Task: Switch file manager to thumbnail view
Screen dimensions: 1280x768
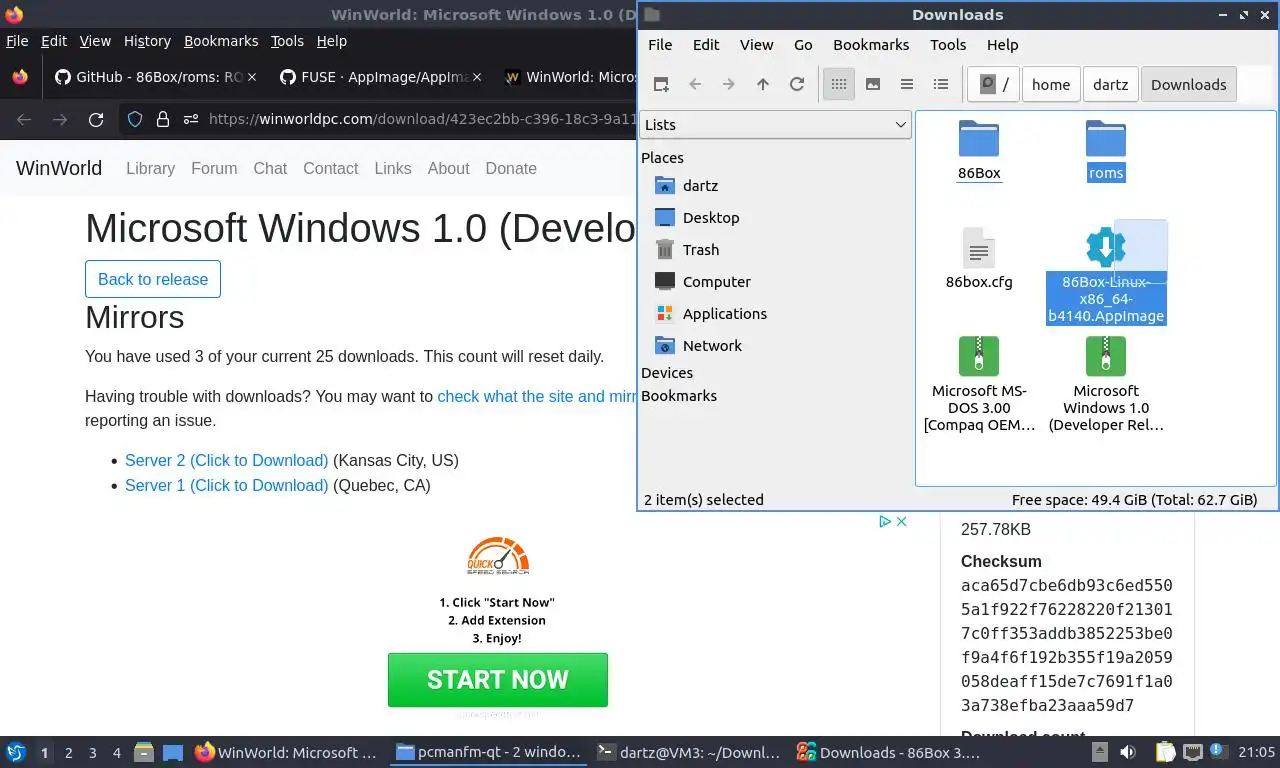Action: pos(873,84)
